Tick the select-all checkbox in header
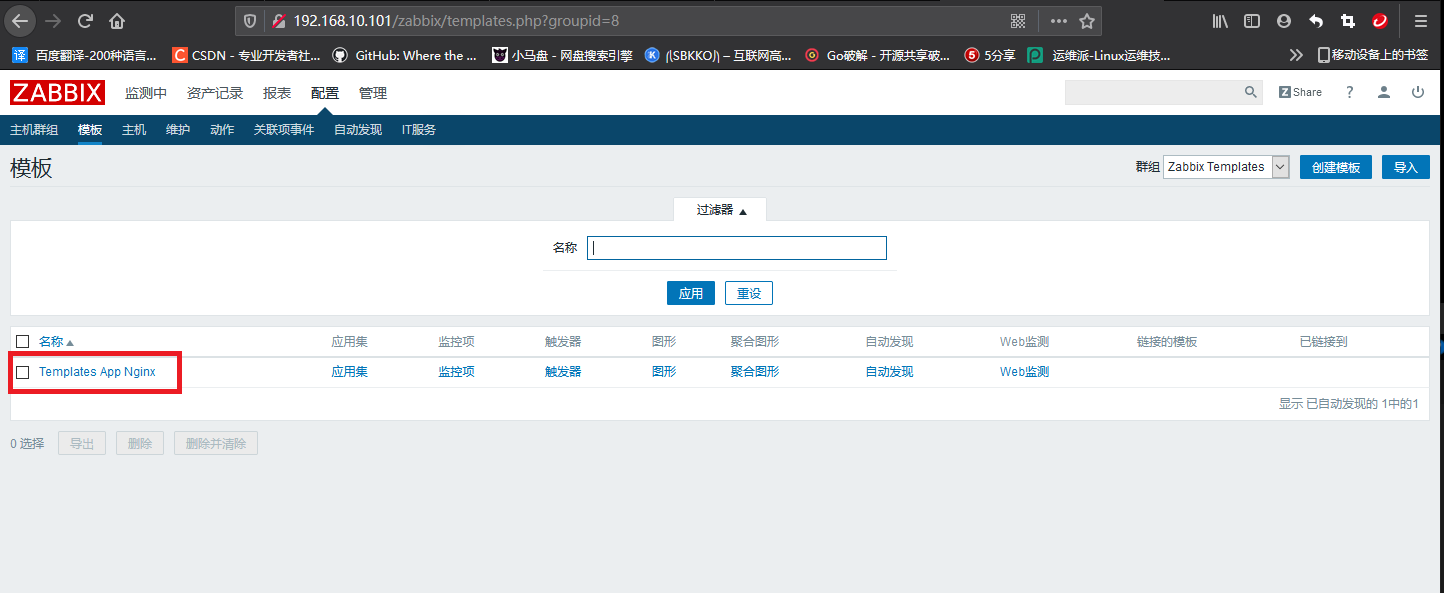 [23, 342]
